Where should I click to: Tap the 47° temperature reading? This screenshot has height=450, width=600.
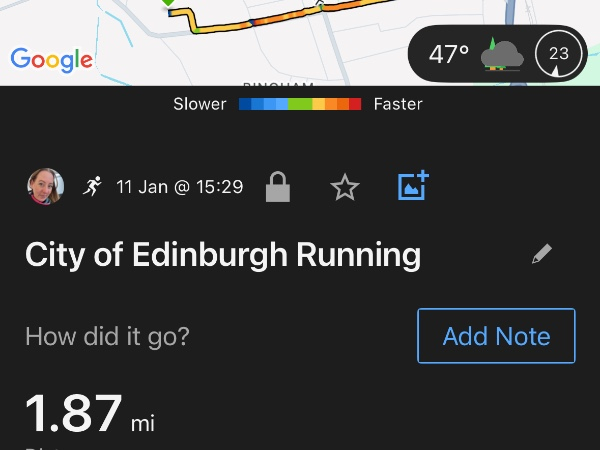(449, 54)
